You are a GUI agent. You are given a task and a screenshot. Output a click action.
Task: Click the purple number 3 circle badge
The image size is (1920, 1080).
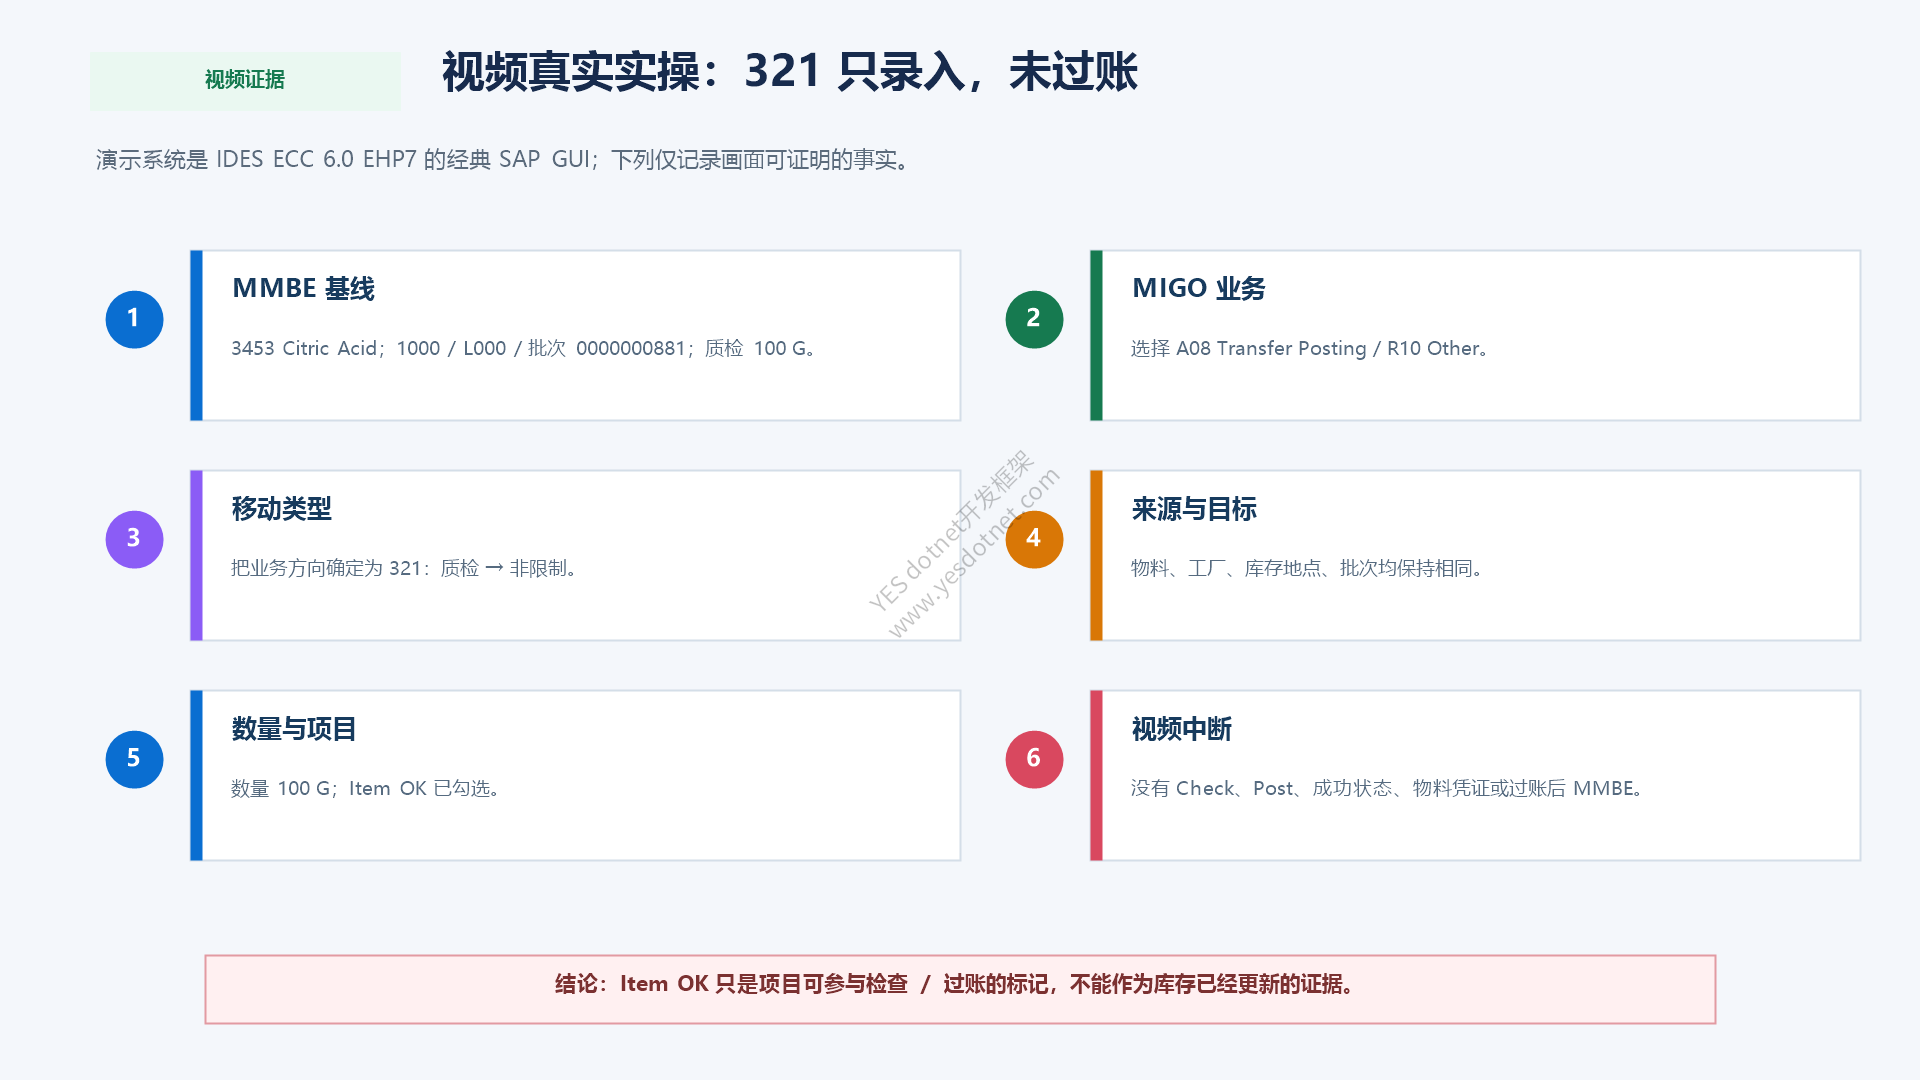pos(134,539)
